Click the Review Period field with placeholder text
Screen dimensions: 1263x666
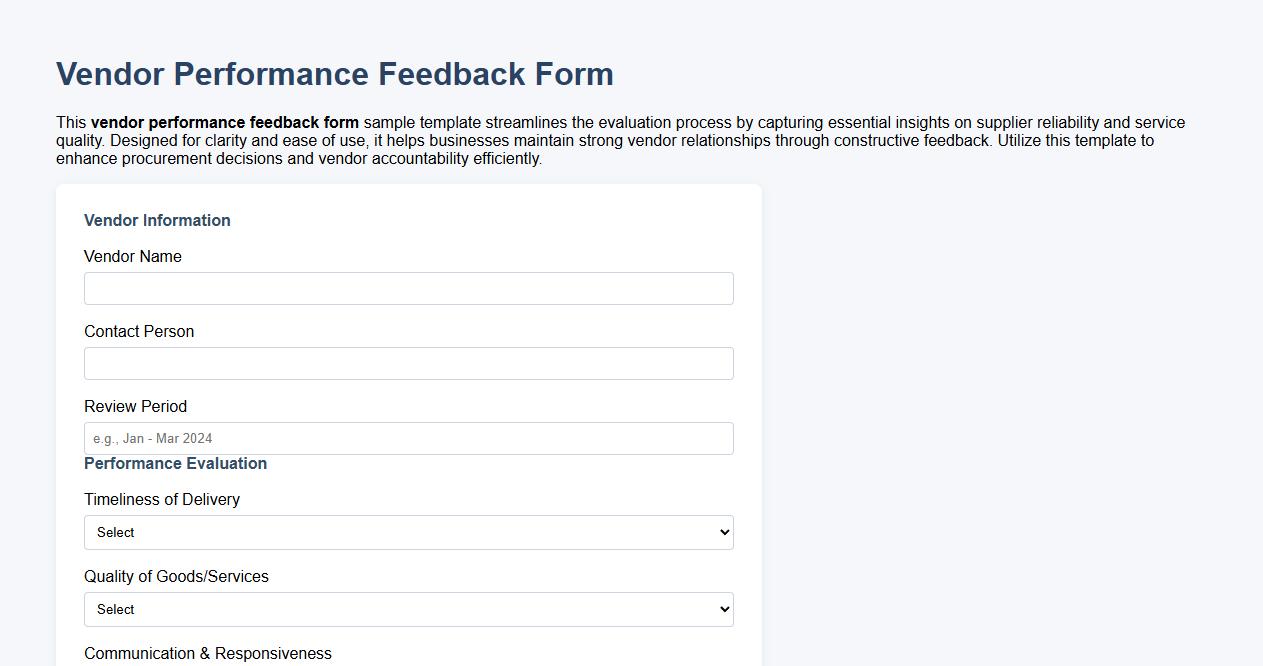pyautogui.click(x=408, y=438)
